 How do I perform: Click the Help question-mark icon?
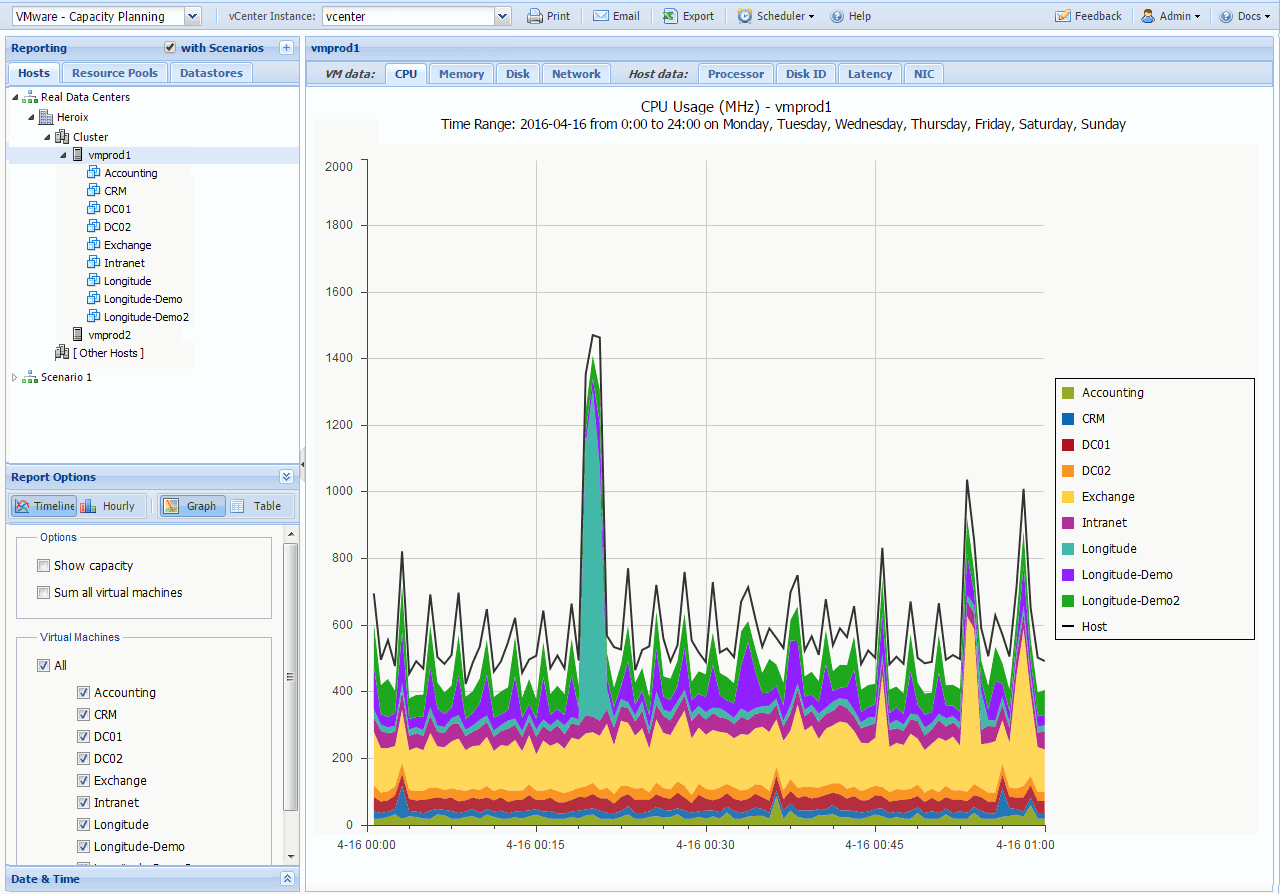point(837,16)
